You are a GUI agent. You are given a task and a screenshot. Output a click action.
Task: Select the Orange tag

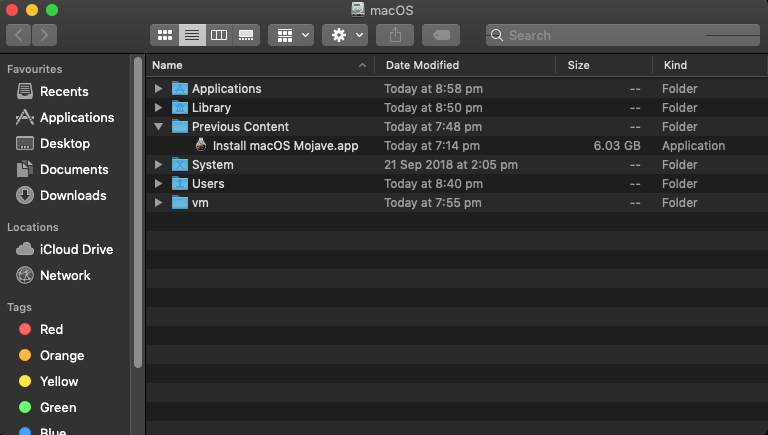(62, 355)
